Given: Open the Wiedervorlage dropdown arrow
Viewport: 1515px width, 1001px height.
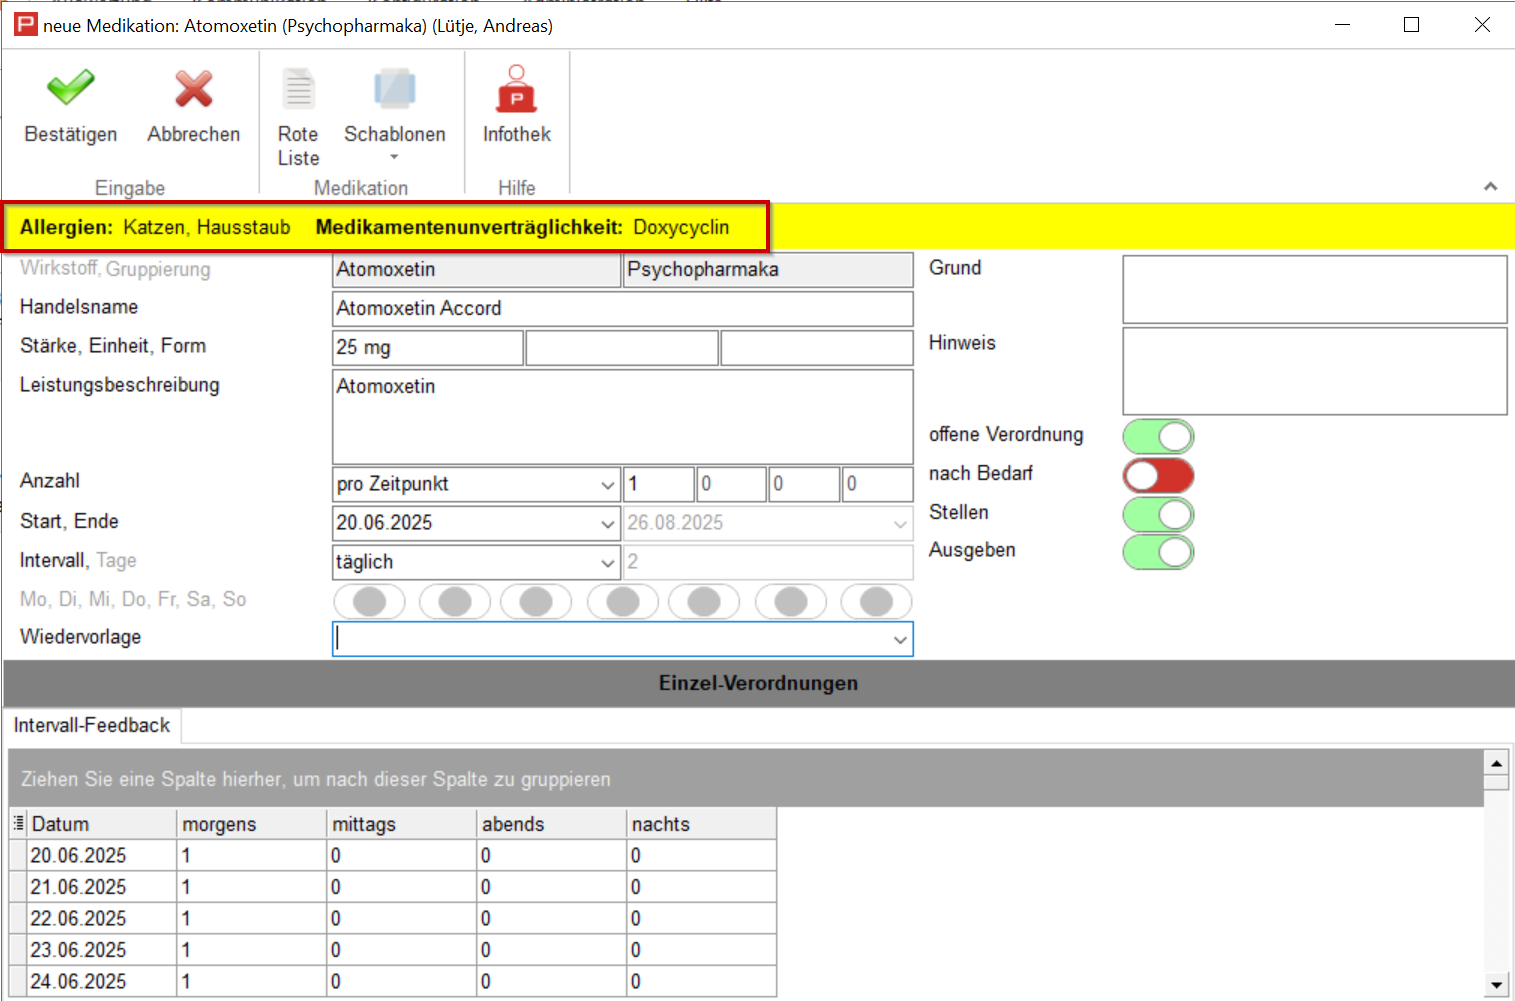Looking at the screenshot, I should [900, 640].
